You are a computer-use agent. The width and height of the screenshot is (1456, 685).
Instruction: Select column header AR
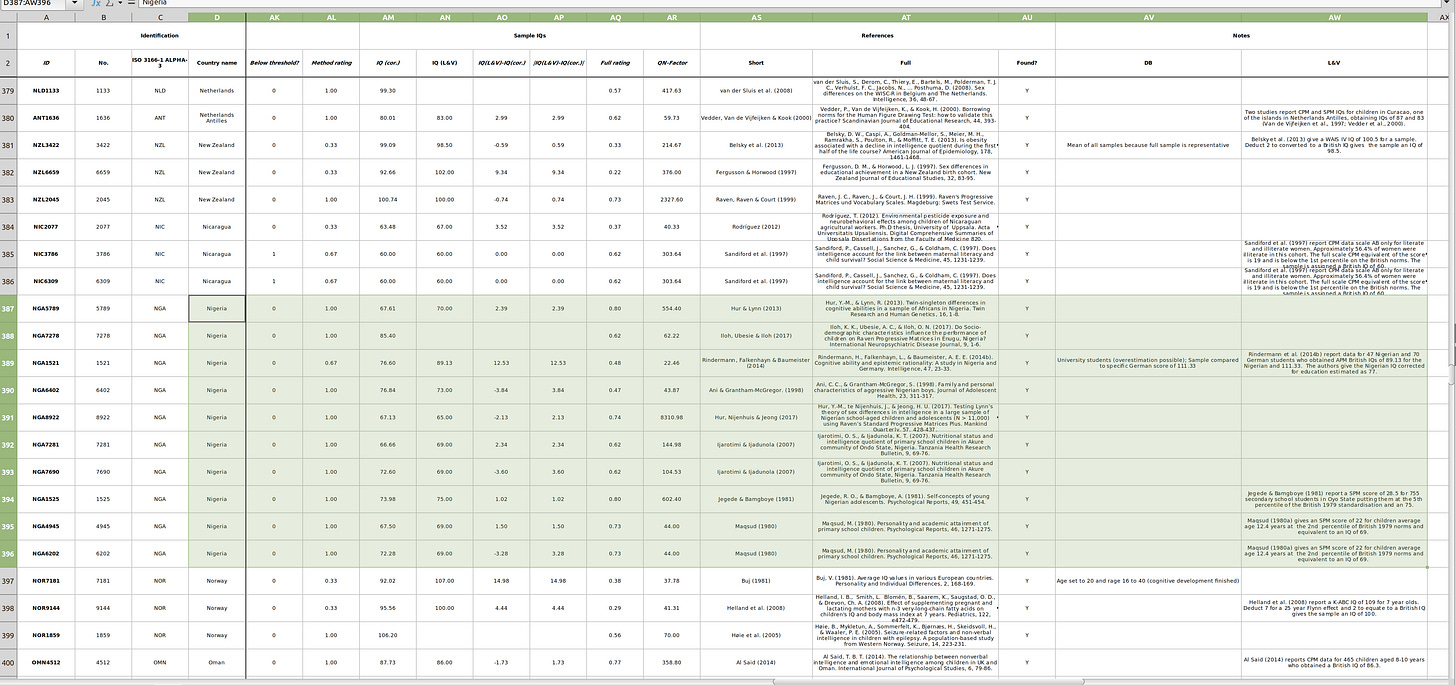click(671, 18)
